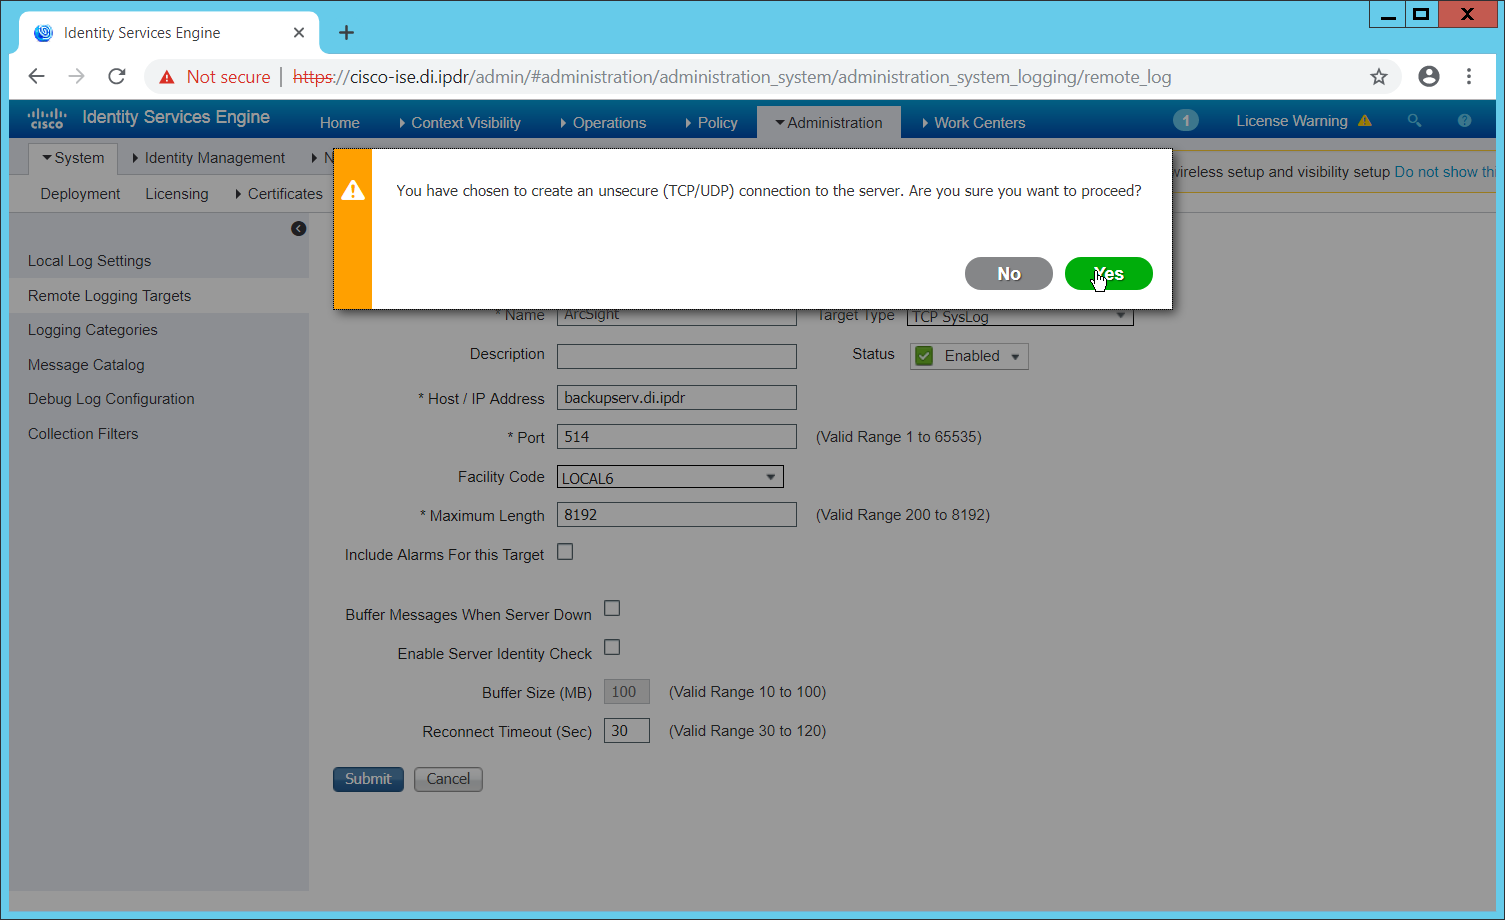This screenshot has width=1505, height=920.
Task: Enable Buffer Messages When Server Down
Action: tap(612, 609)
